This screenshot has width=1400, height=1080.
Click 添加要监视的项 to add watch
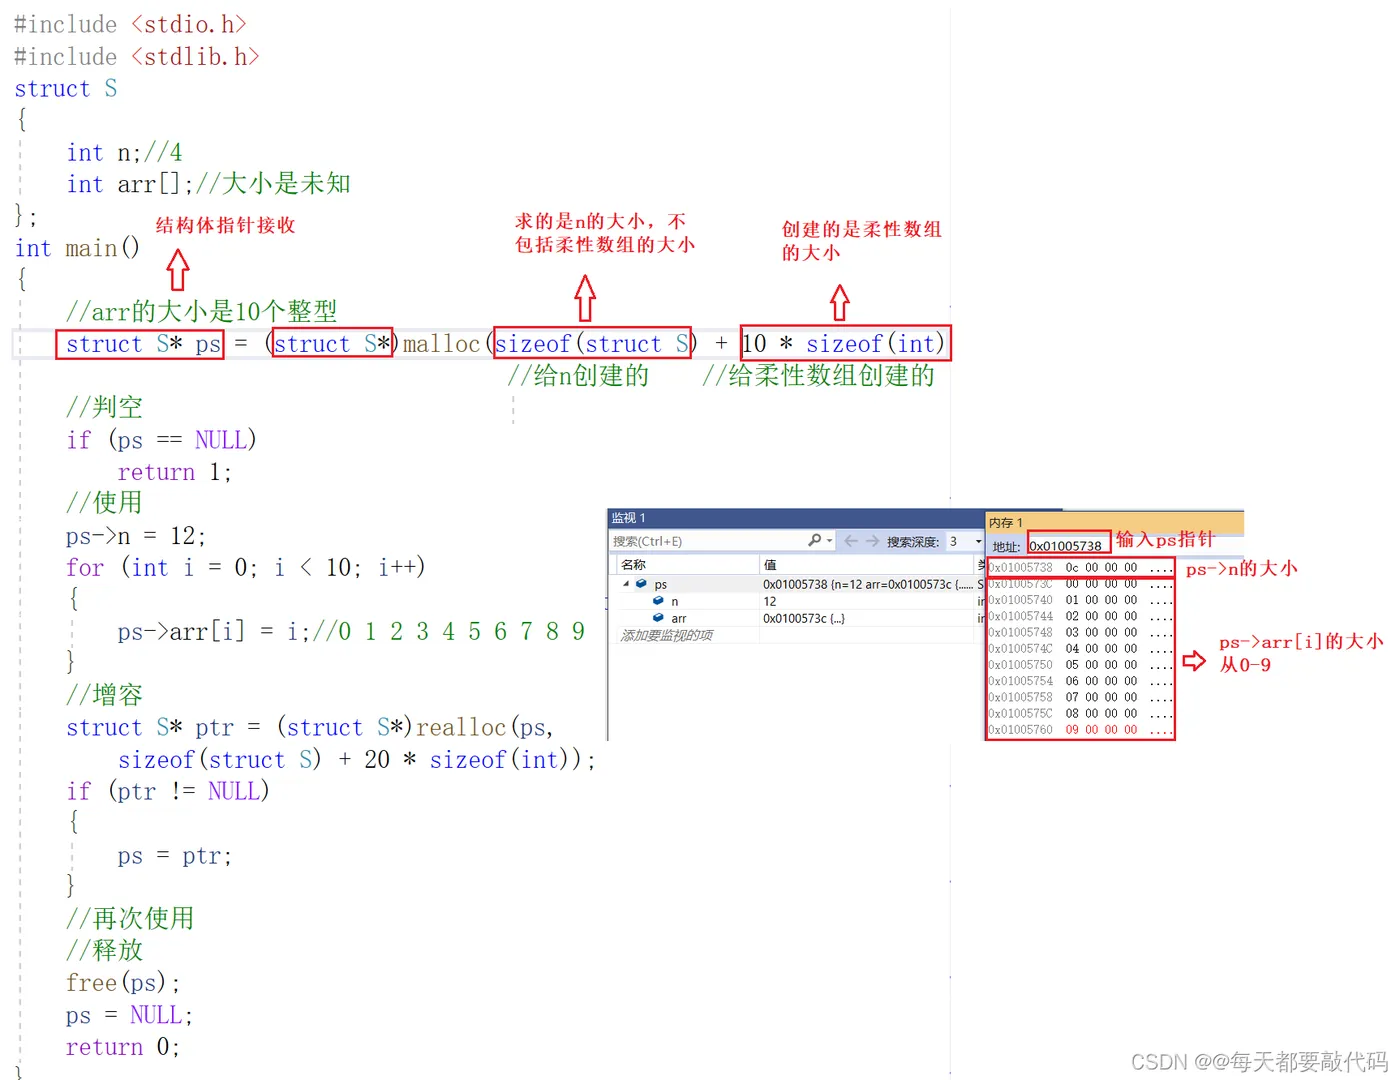coord(667,635)
